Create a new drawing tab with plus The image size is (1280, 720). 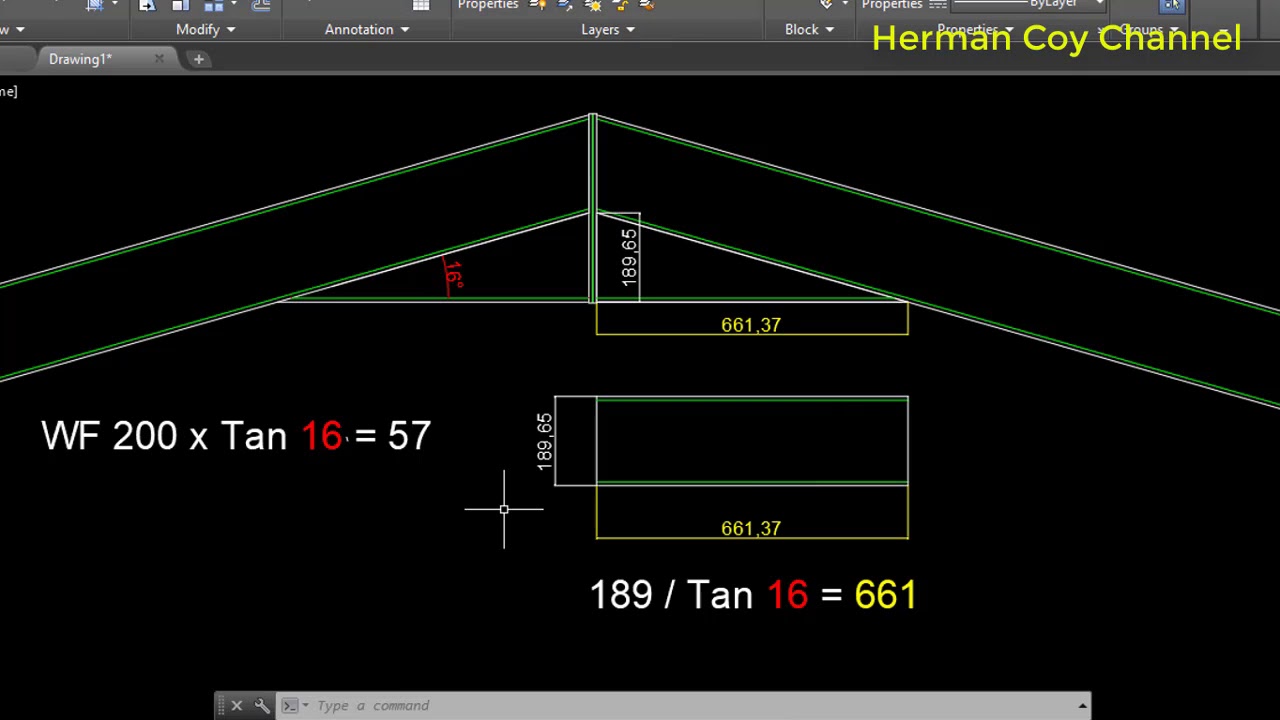click(x=198, y=59)
